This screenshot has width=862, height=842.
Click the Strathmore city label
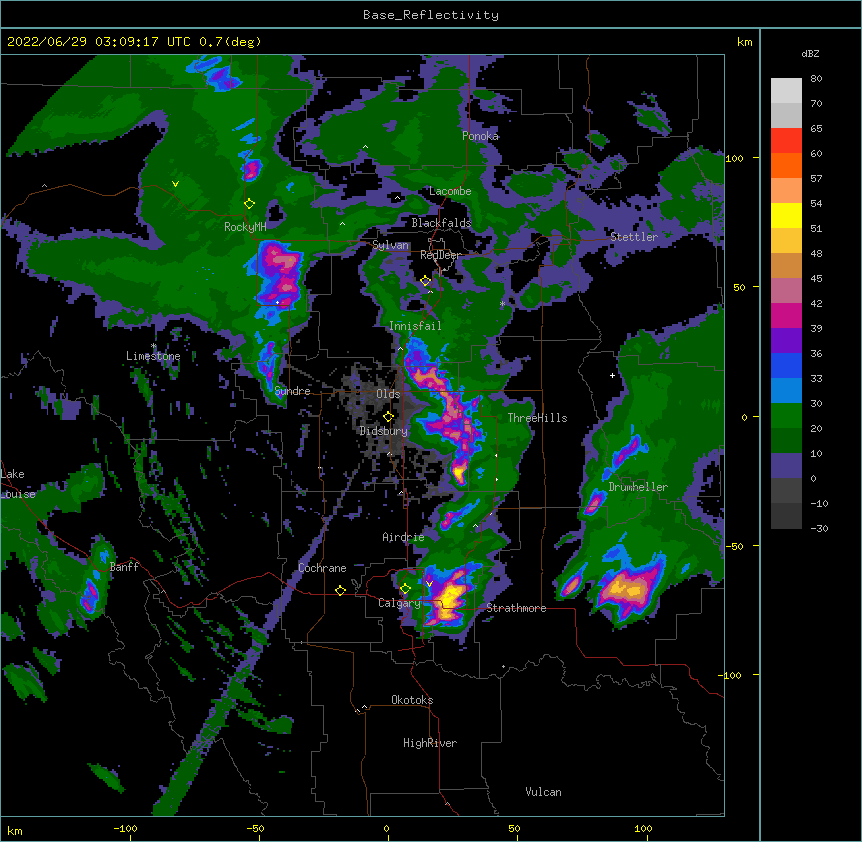516,608
